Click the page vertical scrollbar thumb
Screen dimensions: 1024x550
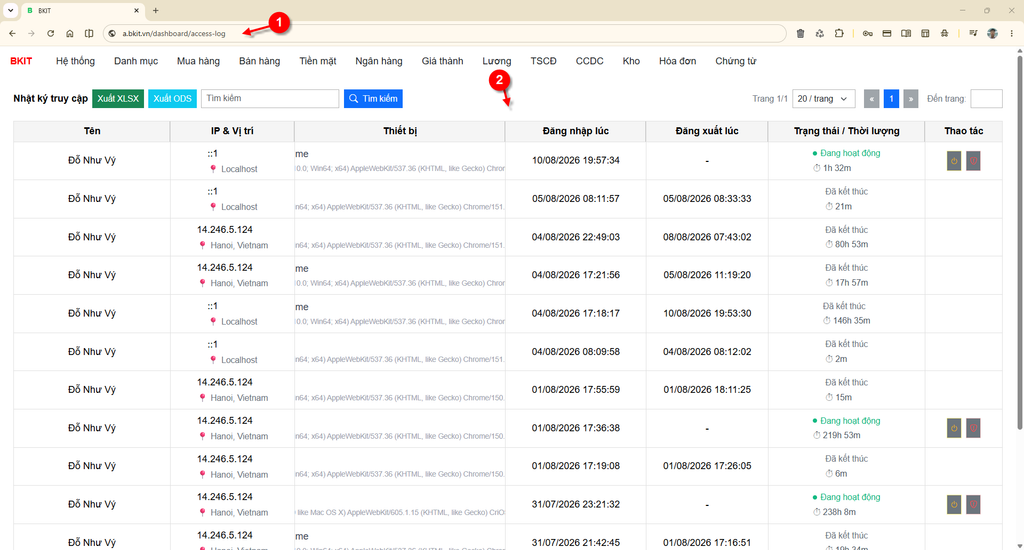(x=1019, y=242)
